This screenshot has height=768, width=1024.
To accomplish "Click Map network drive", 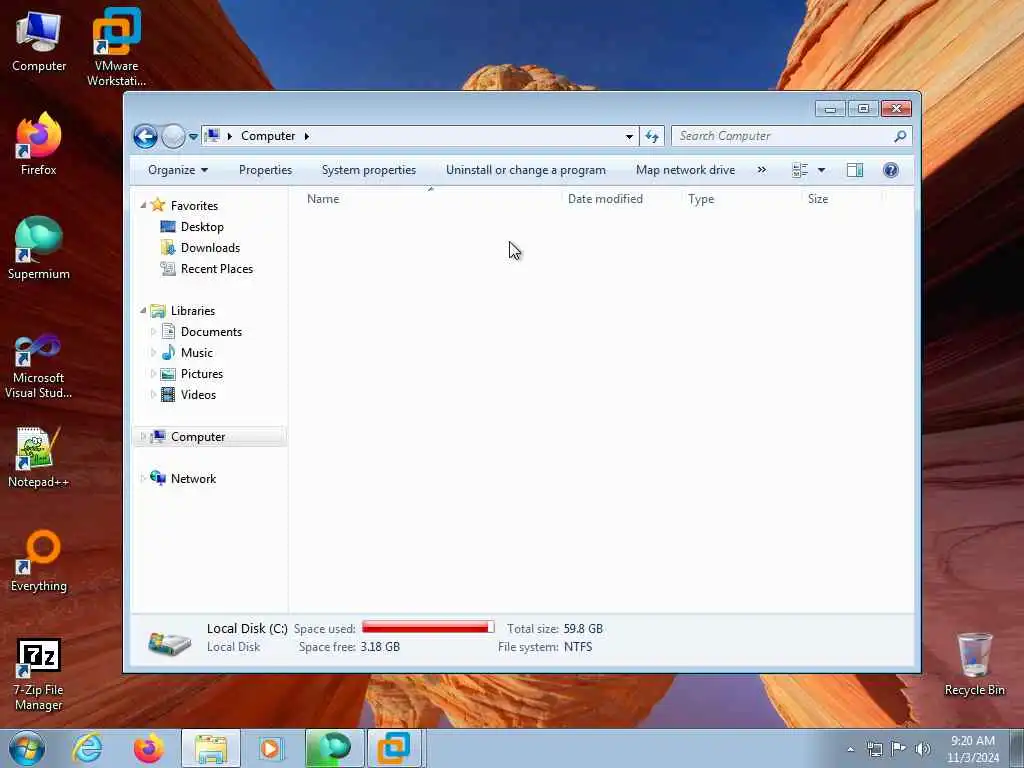I will [685, 170].
